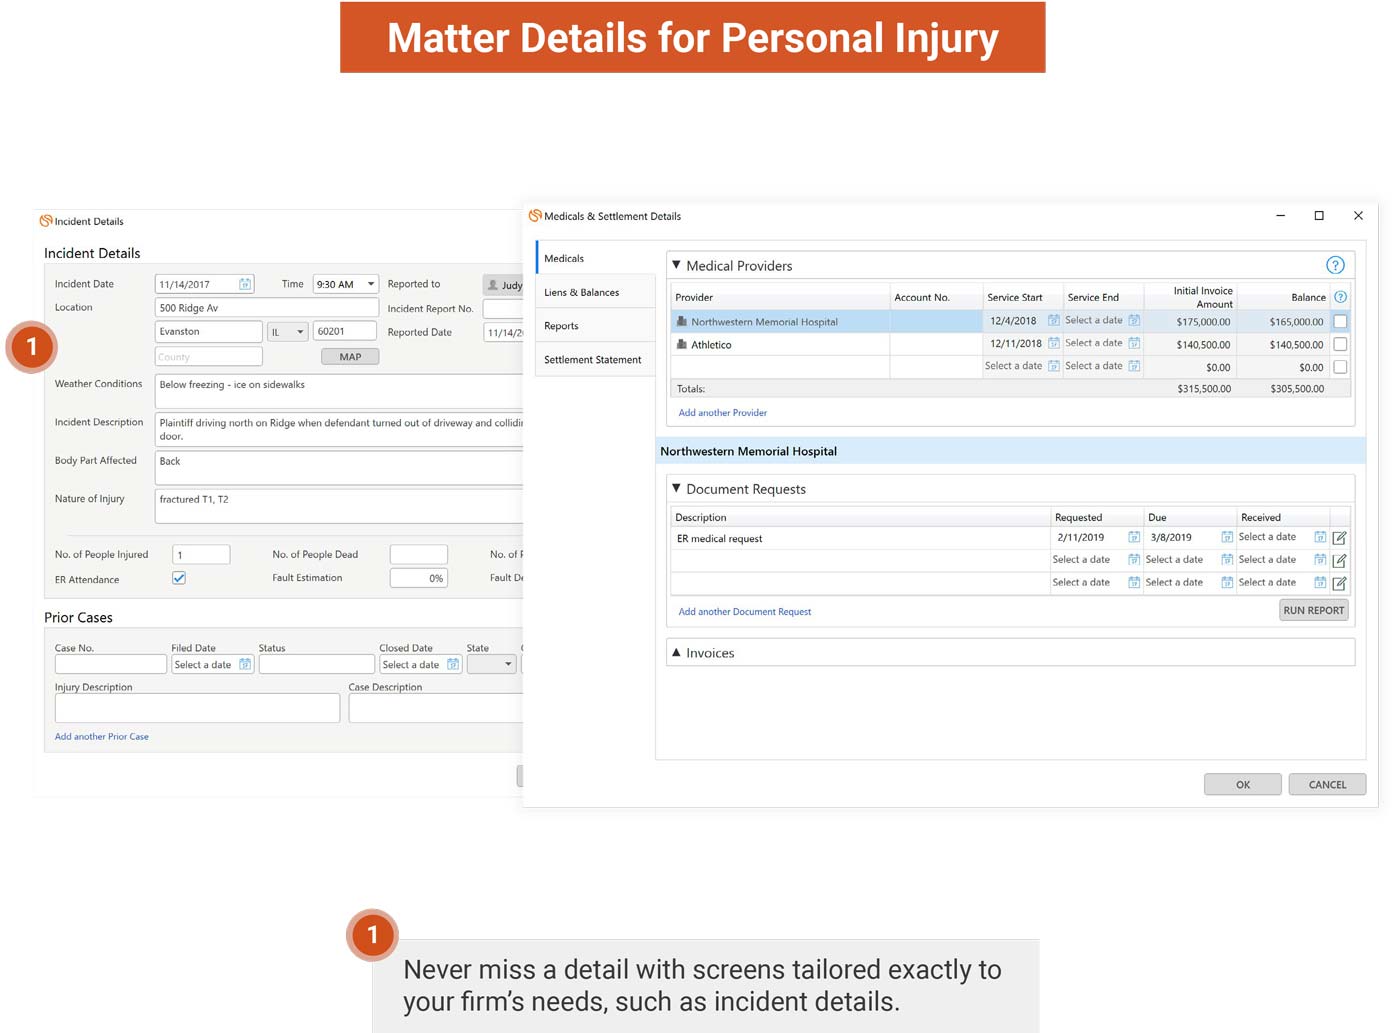Screen dimensions: 1400x1033
Task: Open the Filed Date calendar under Prior Cases
Action: point(245,663)
